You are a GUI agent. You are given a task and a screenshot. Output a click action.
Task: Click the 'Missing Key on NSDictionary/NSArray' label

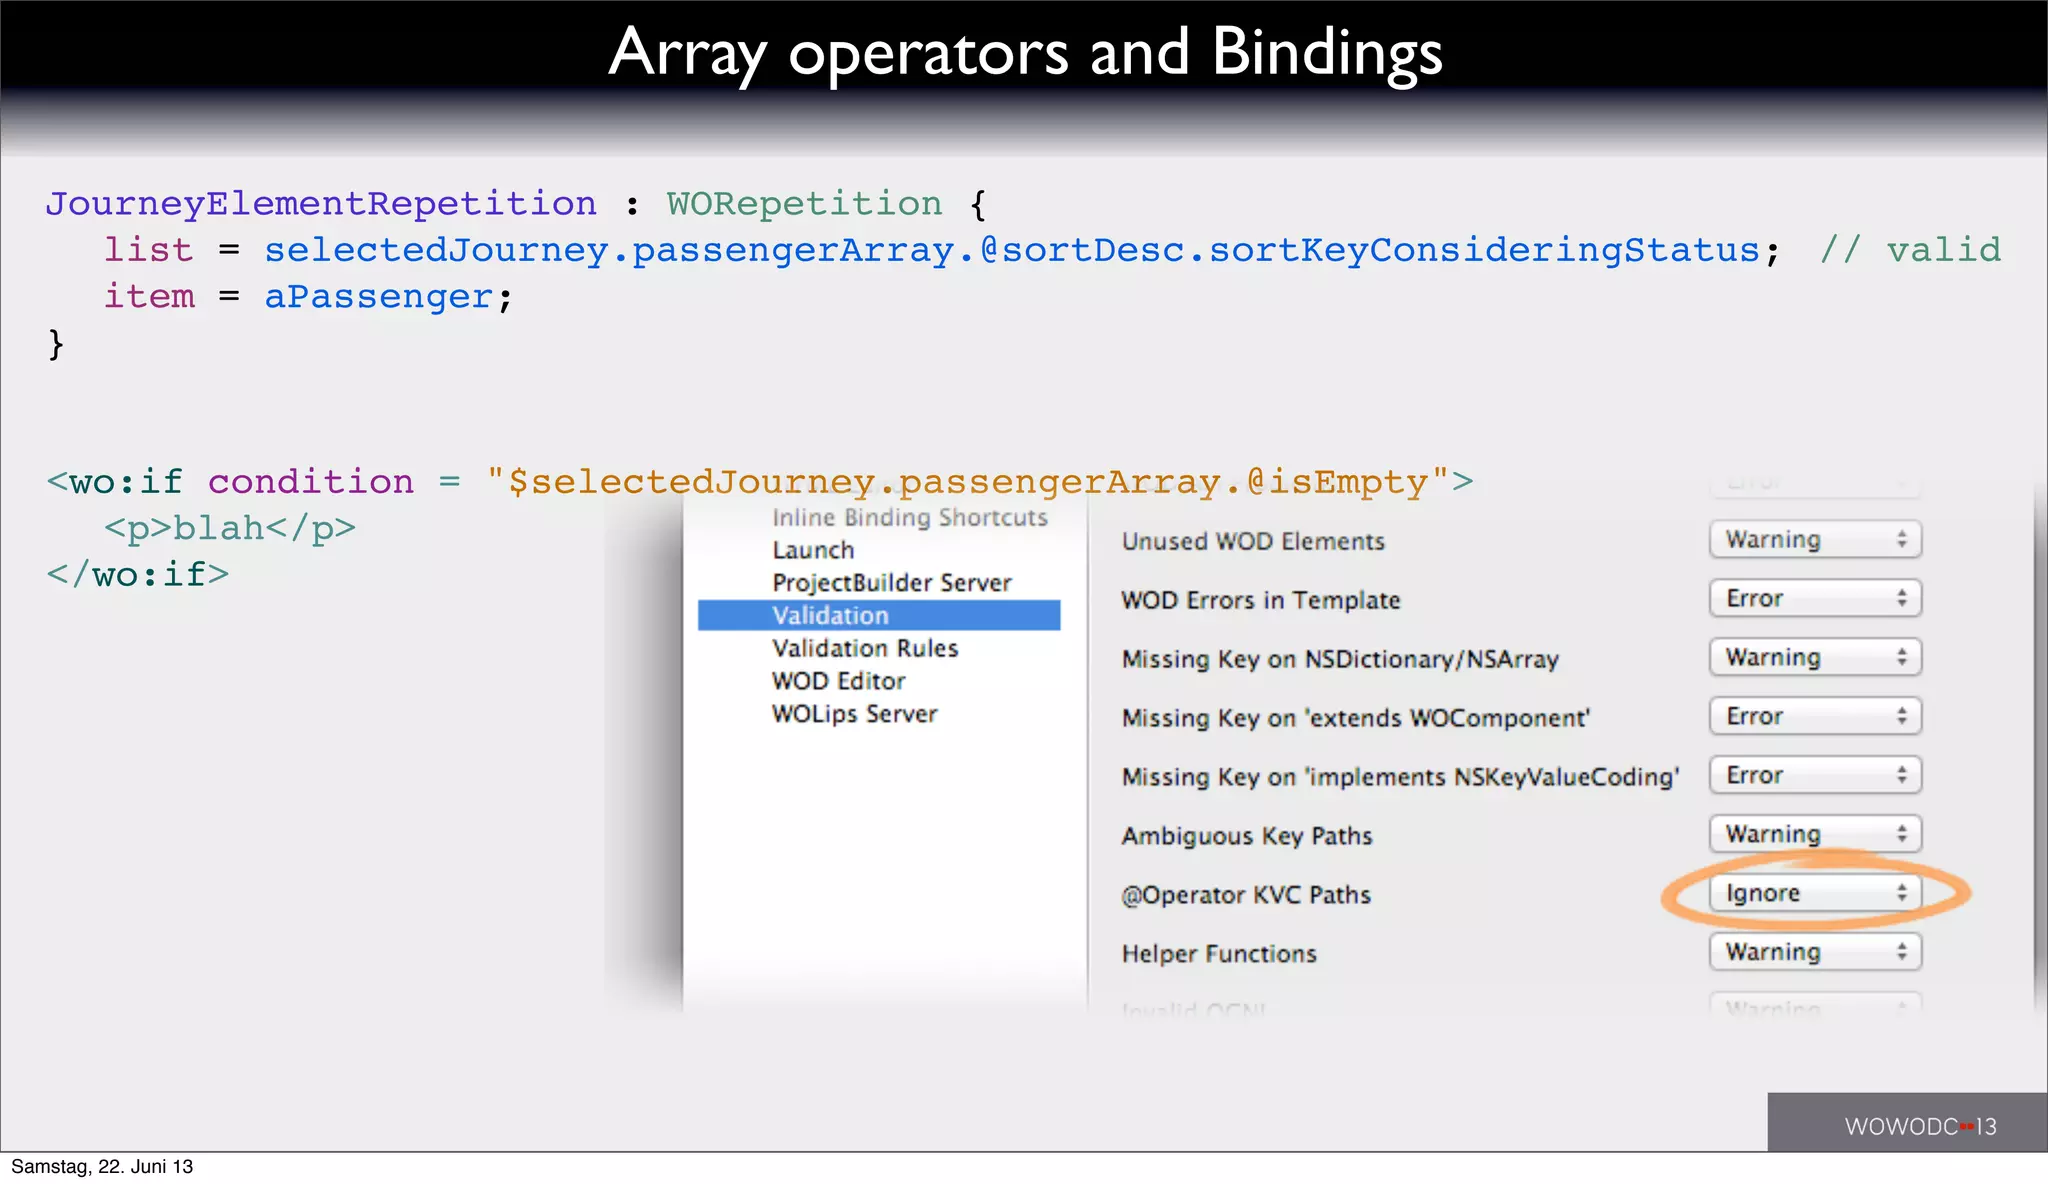1340,659
